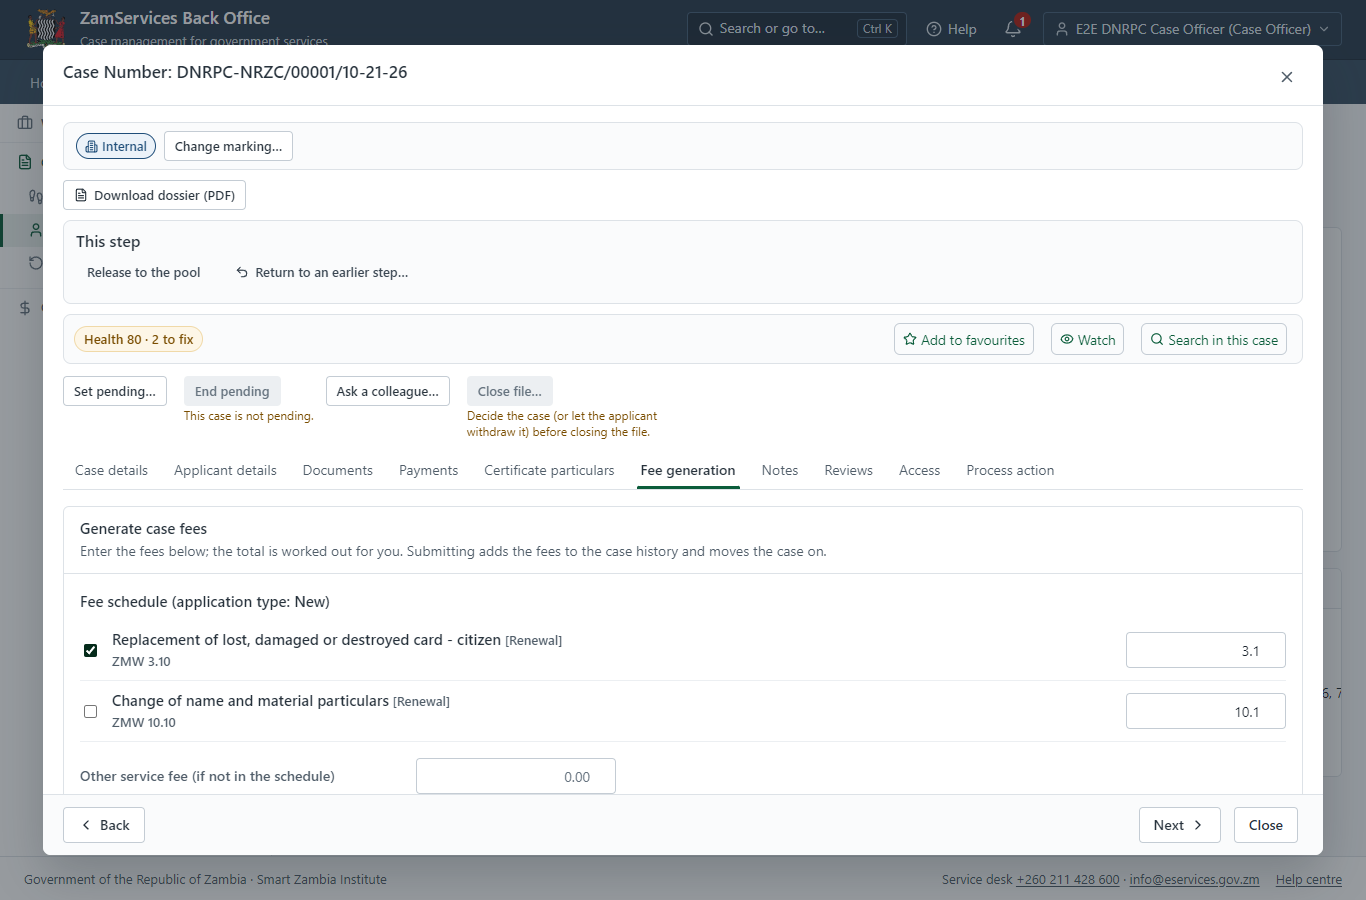Toggle Watch on this case

[1087, 339]
